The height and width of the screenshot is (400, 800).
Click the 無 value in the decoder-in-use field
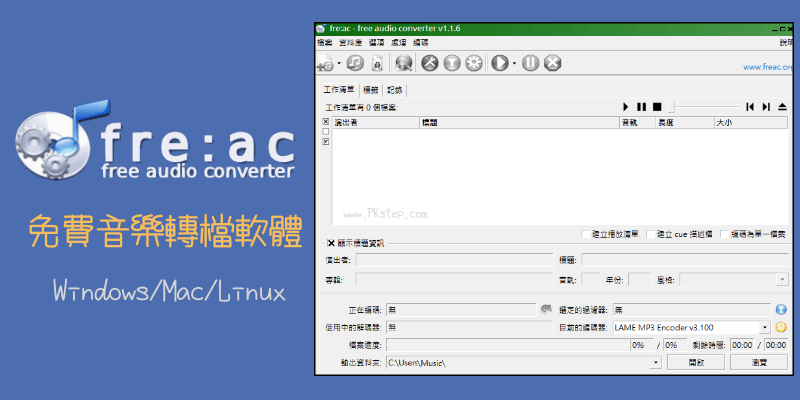(x=392, y=327)
